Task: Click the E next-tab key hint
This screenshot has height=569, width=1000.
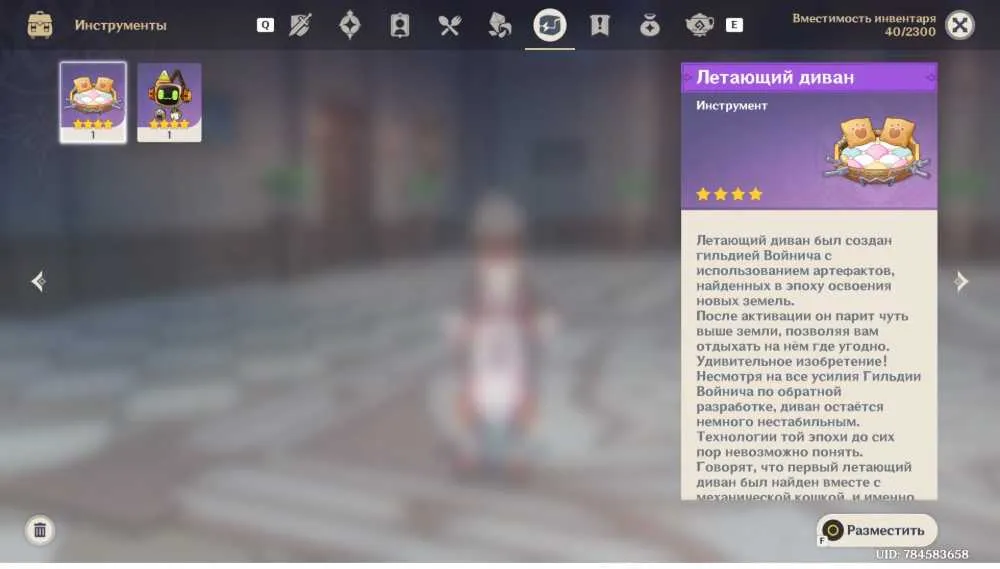Action: coord(734,25)
